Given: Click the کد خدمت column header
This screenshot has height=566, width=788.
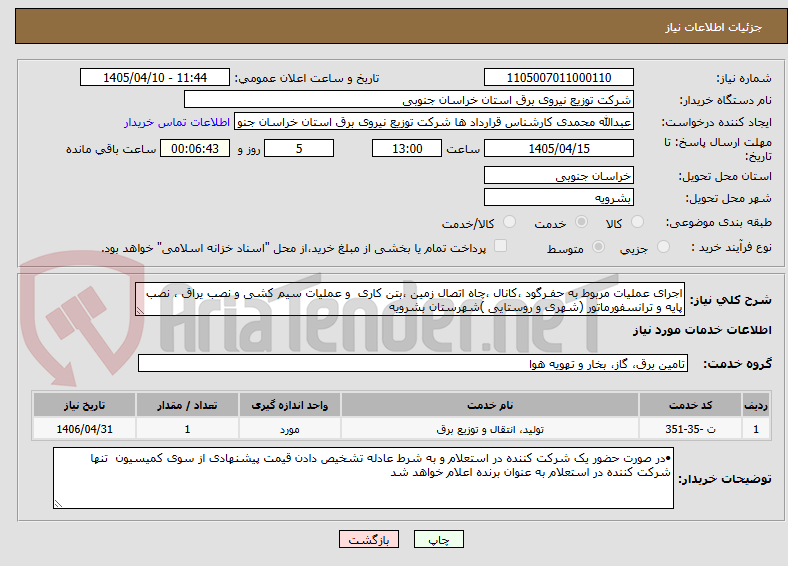Looking at the screenshot, I should [x=691, y=405].
